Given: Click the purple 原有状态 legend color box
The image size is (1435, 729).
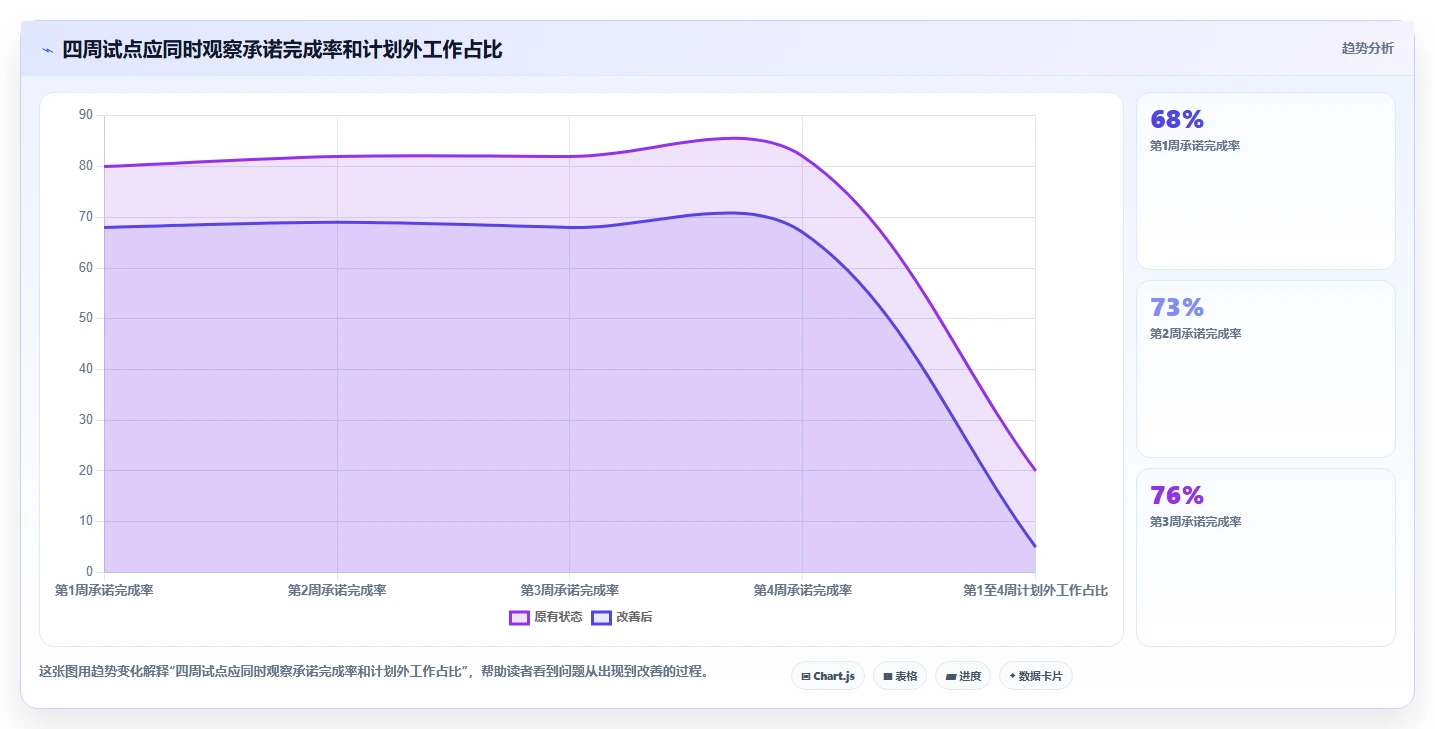Looking at the screenshot, I should pos(519,618).
